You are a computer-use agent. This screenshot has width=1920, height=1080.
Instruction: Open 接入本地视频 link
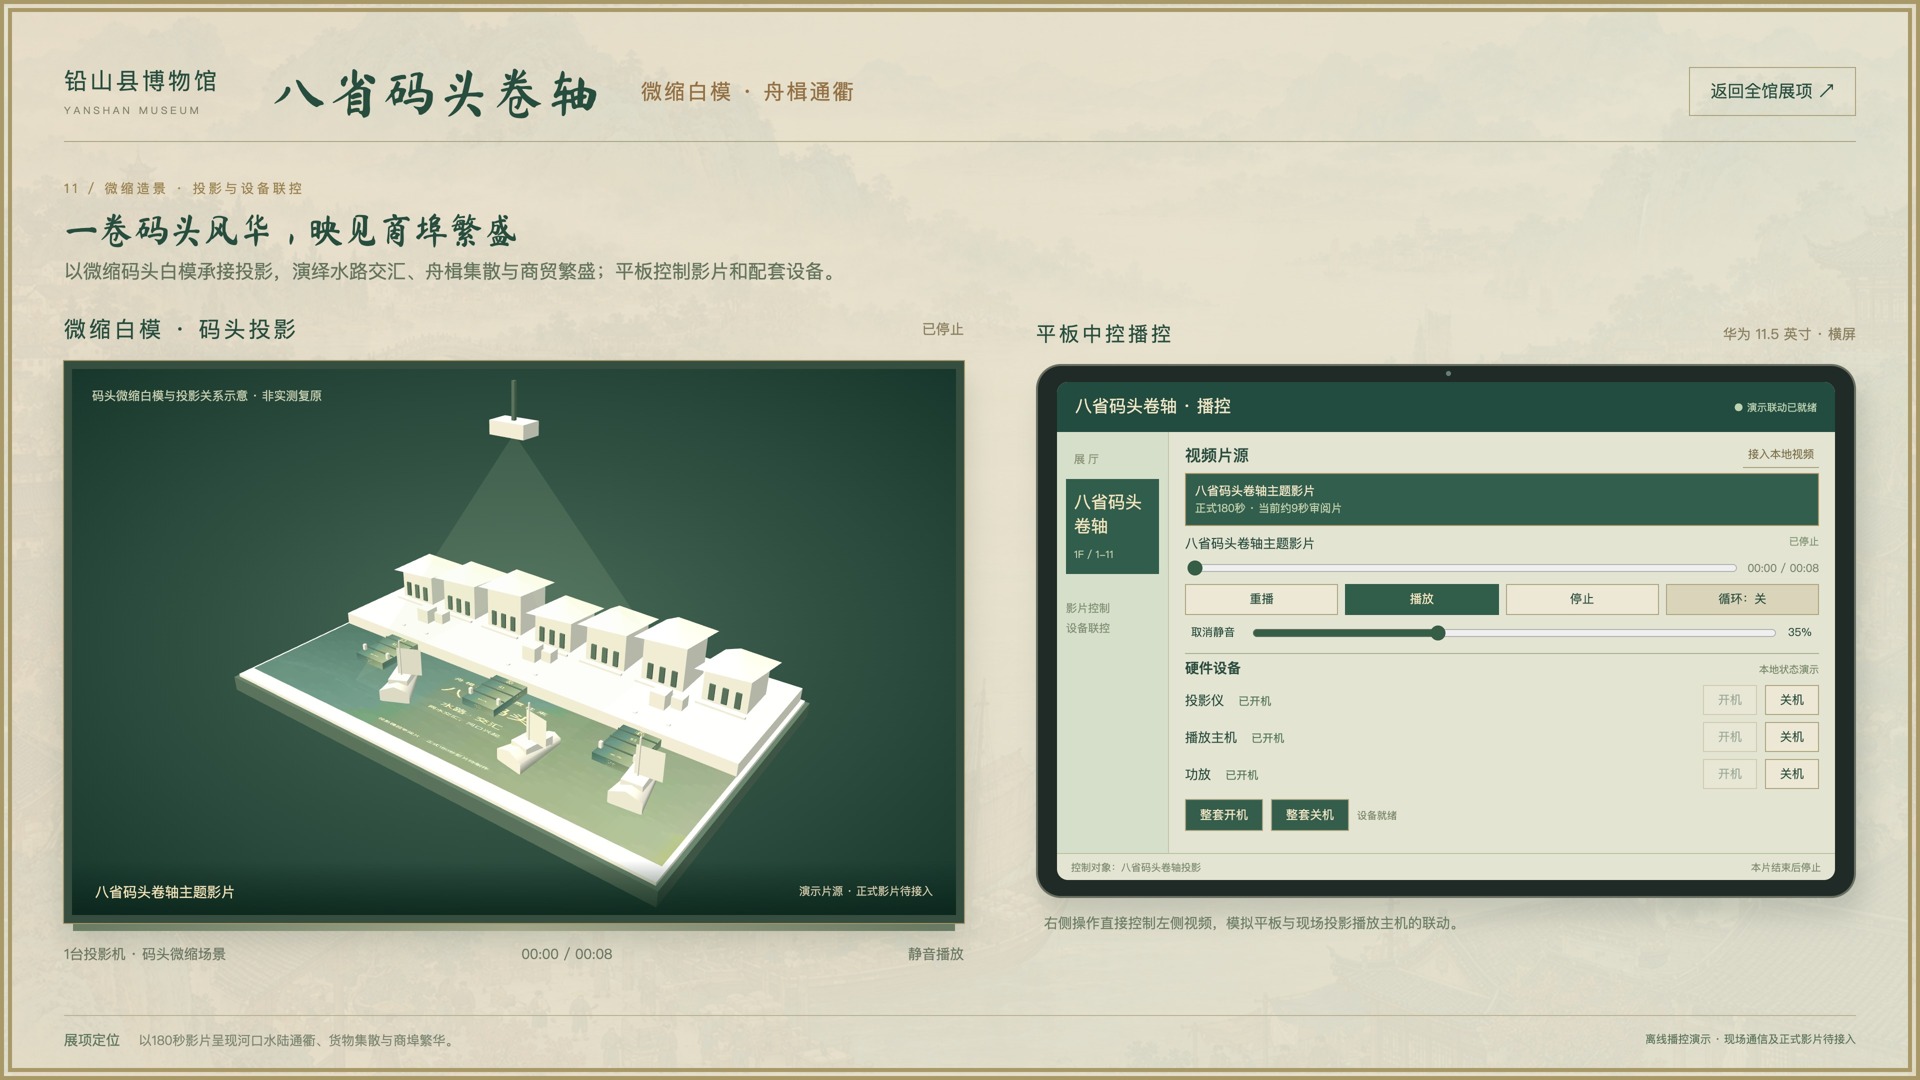tap(1780, 454)
